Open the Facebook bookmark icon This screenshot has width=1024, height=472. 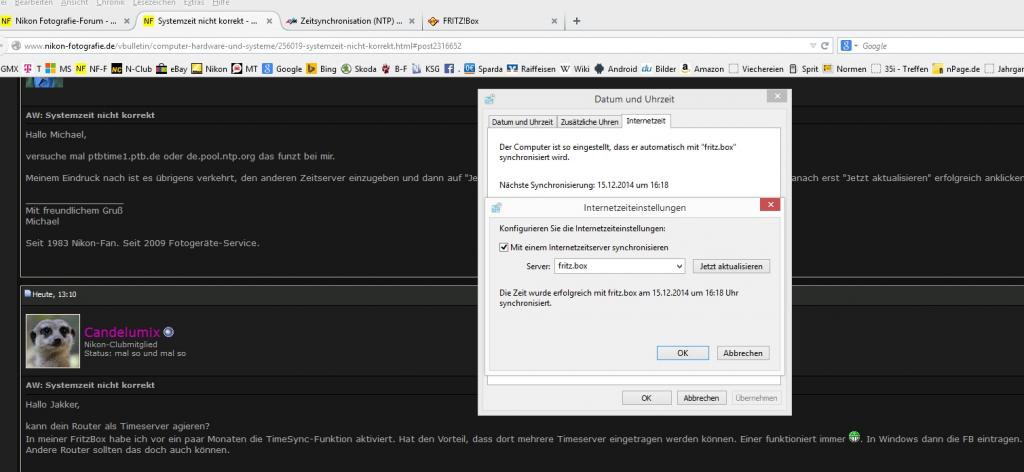pos(449,69)
